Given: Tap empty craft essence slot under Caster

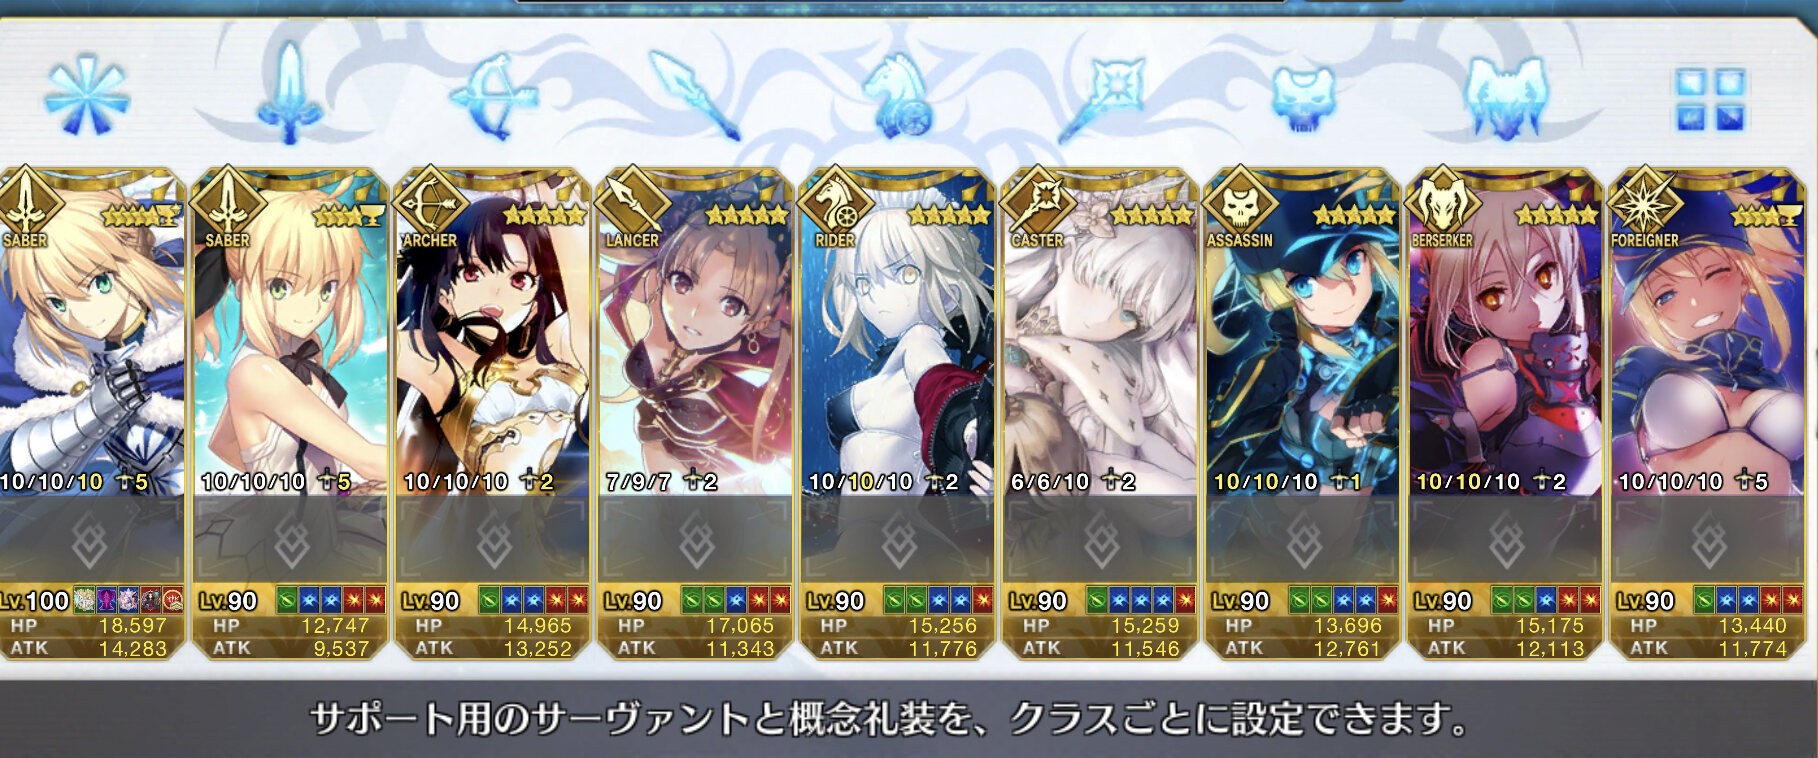Looking at the screenshot, I should [x=1100, y=542].
